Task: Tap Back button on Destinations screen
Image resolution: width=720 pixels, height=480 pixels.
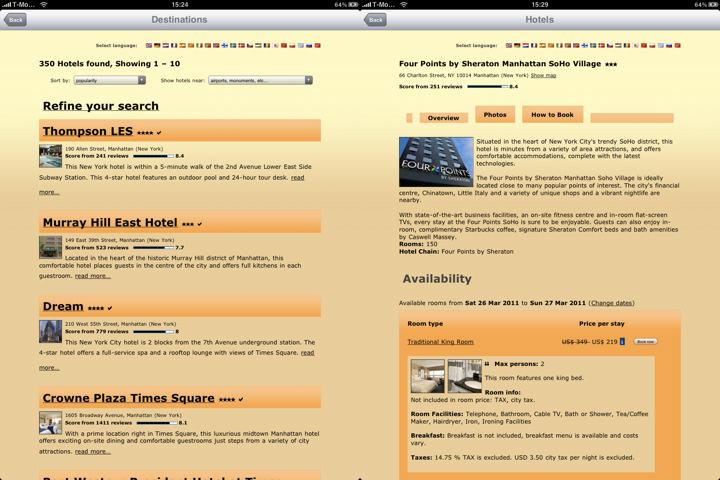Action: [x=15, y=20]
